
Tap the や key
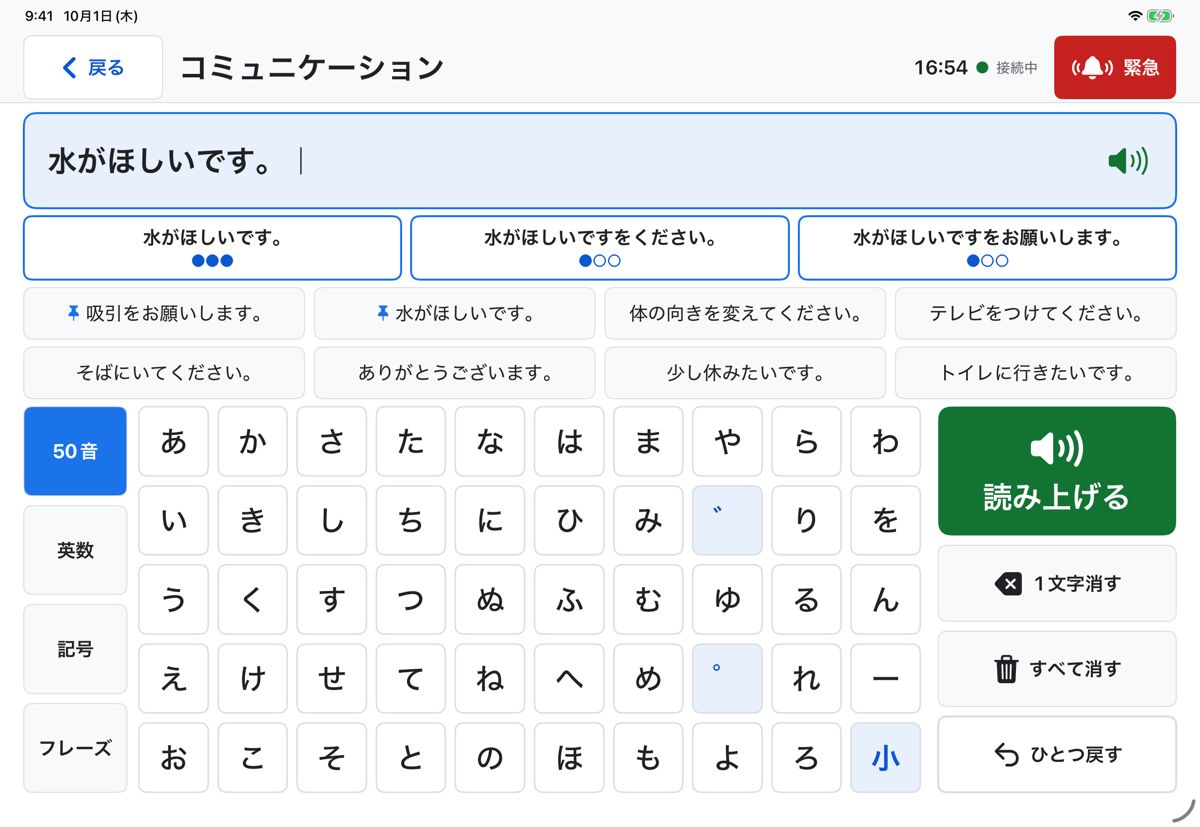click(x=727, y=442)
